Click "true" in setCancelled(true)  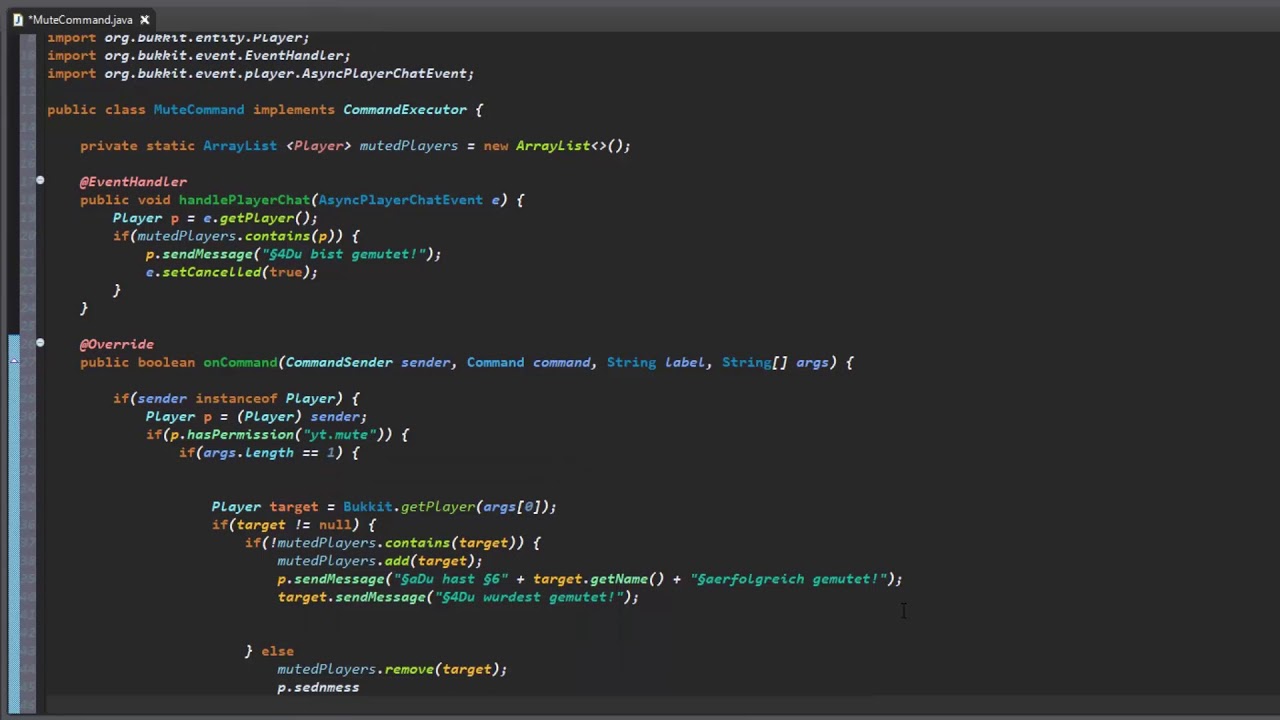tap(285, 272)
